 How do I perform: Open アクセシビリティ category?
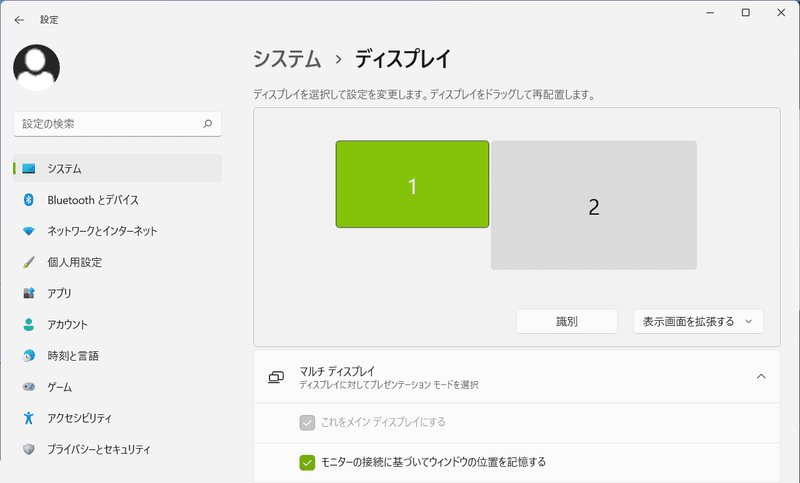[117, 418]
